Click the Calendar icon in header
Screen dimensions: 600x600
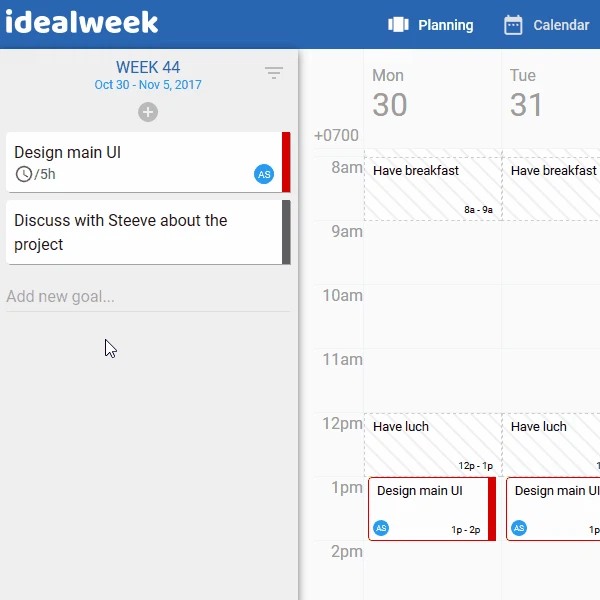click(513, 25)
